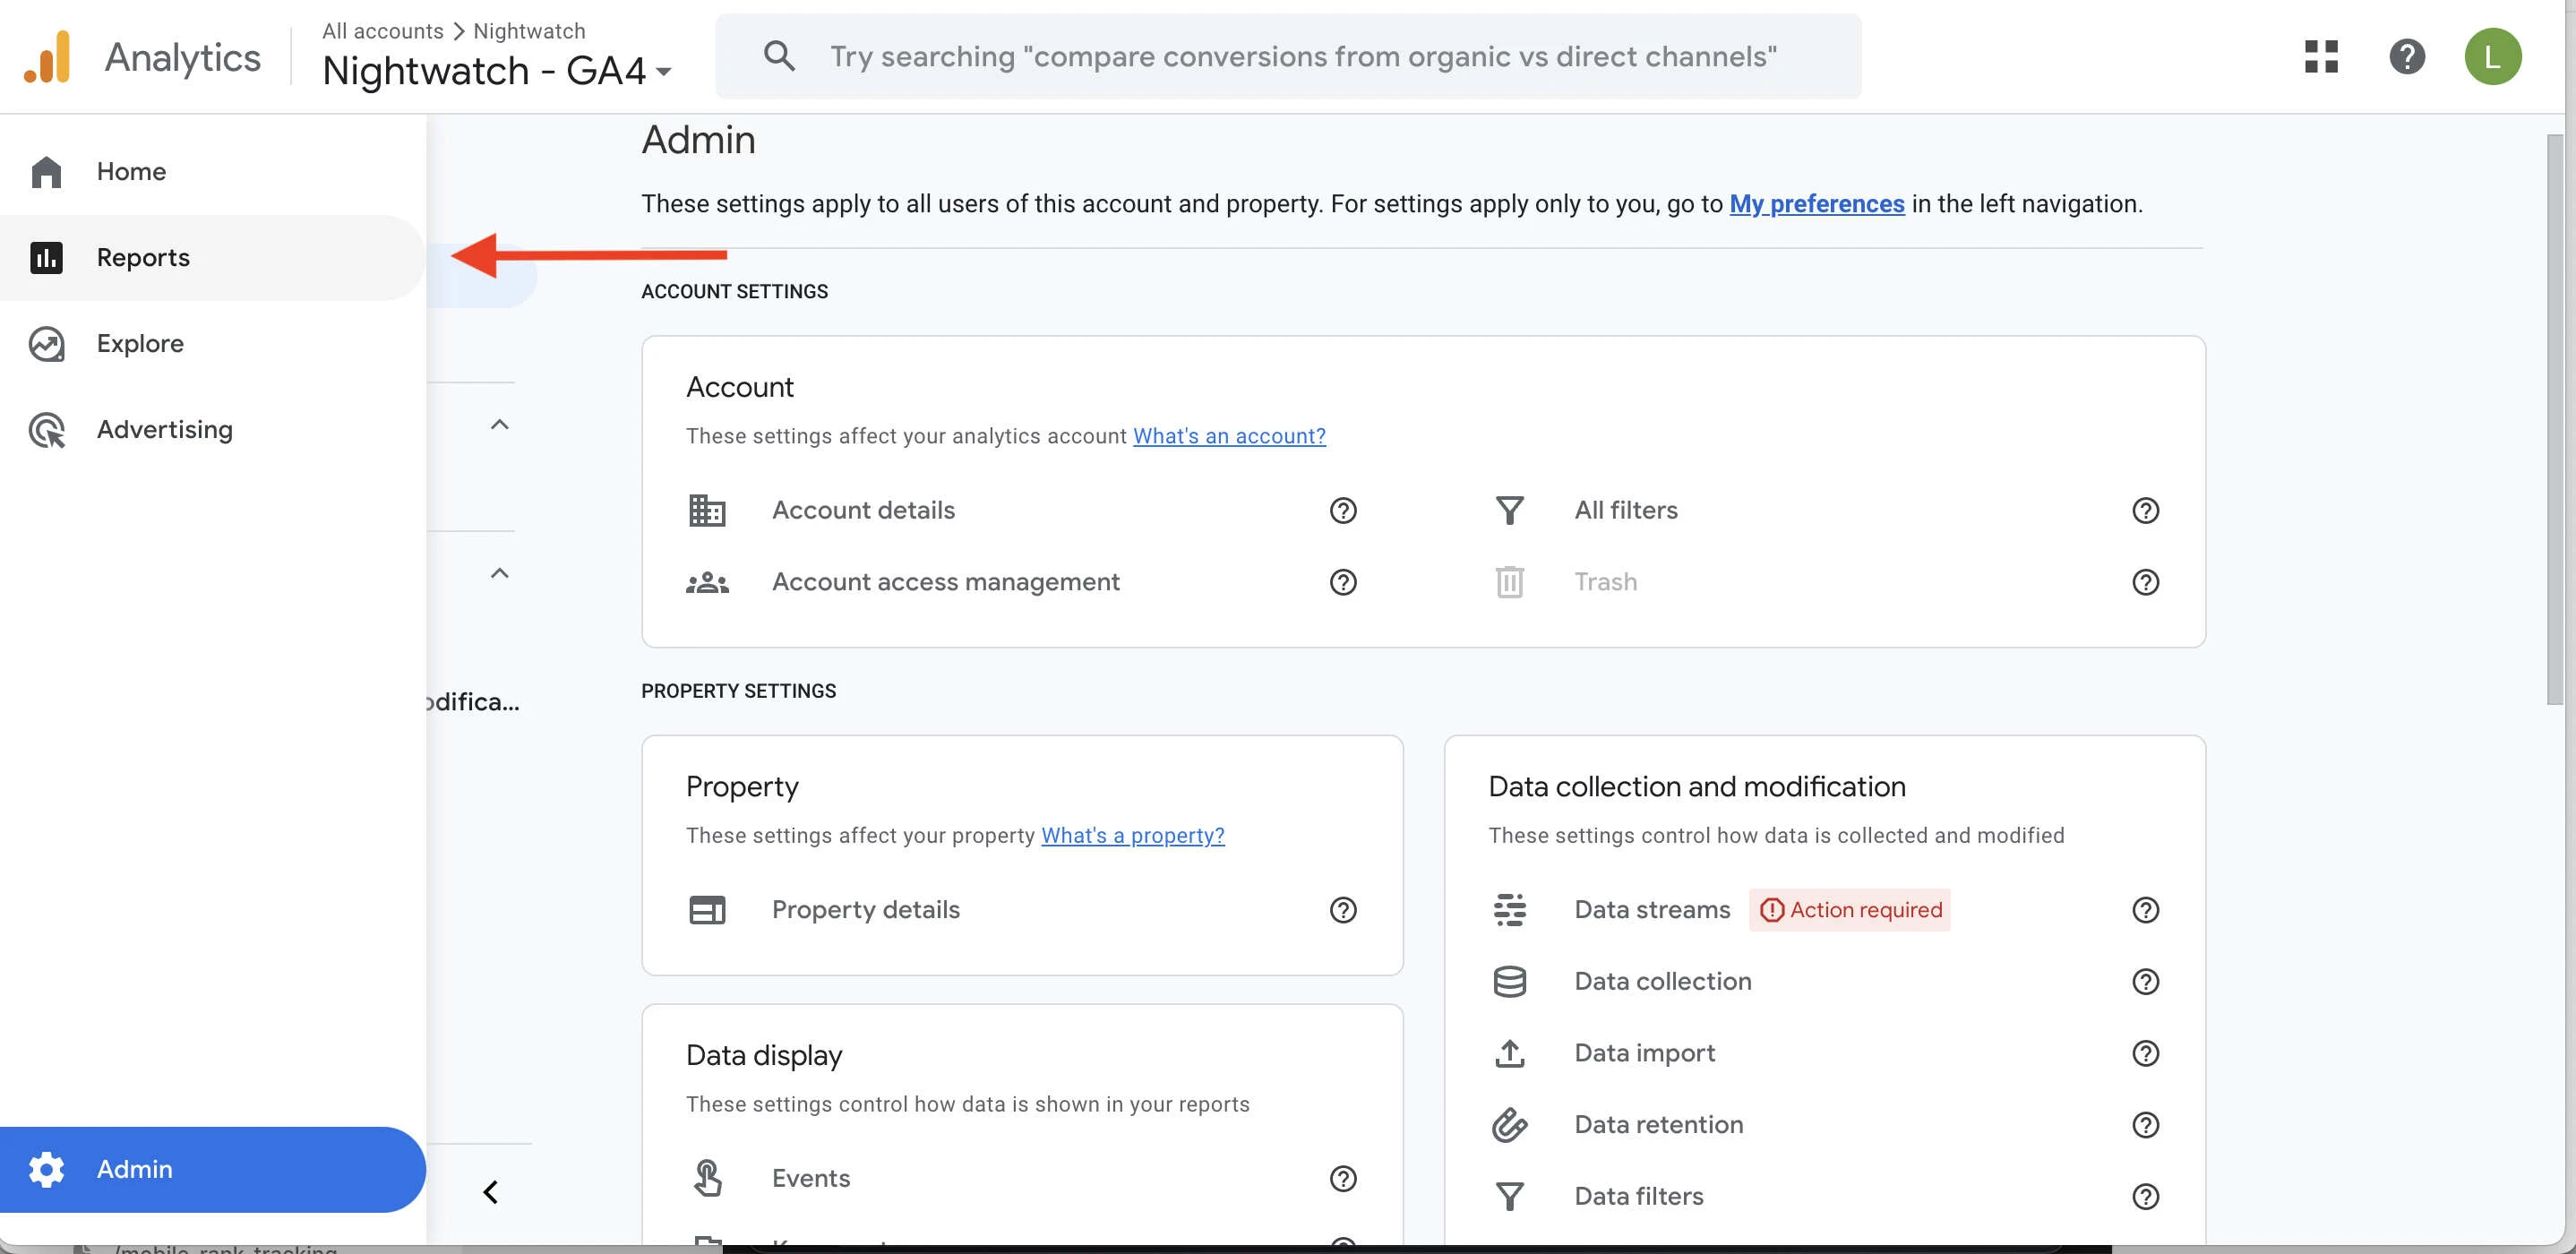
Task: Click the Data import upload icon
Action: click(x=1509, y=1053)
